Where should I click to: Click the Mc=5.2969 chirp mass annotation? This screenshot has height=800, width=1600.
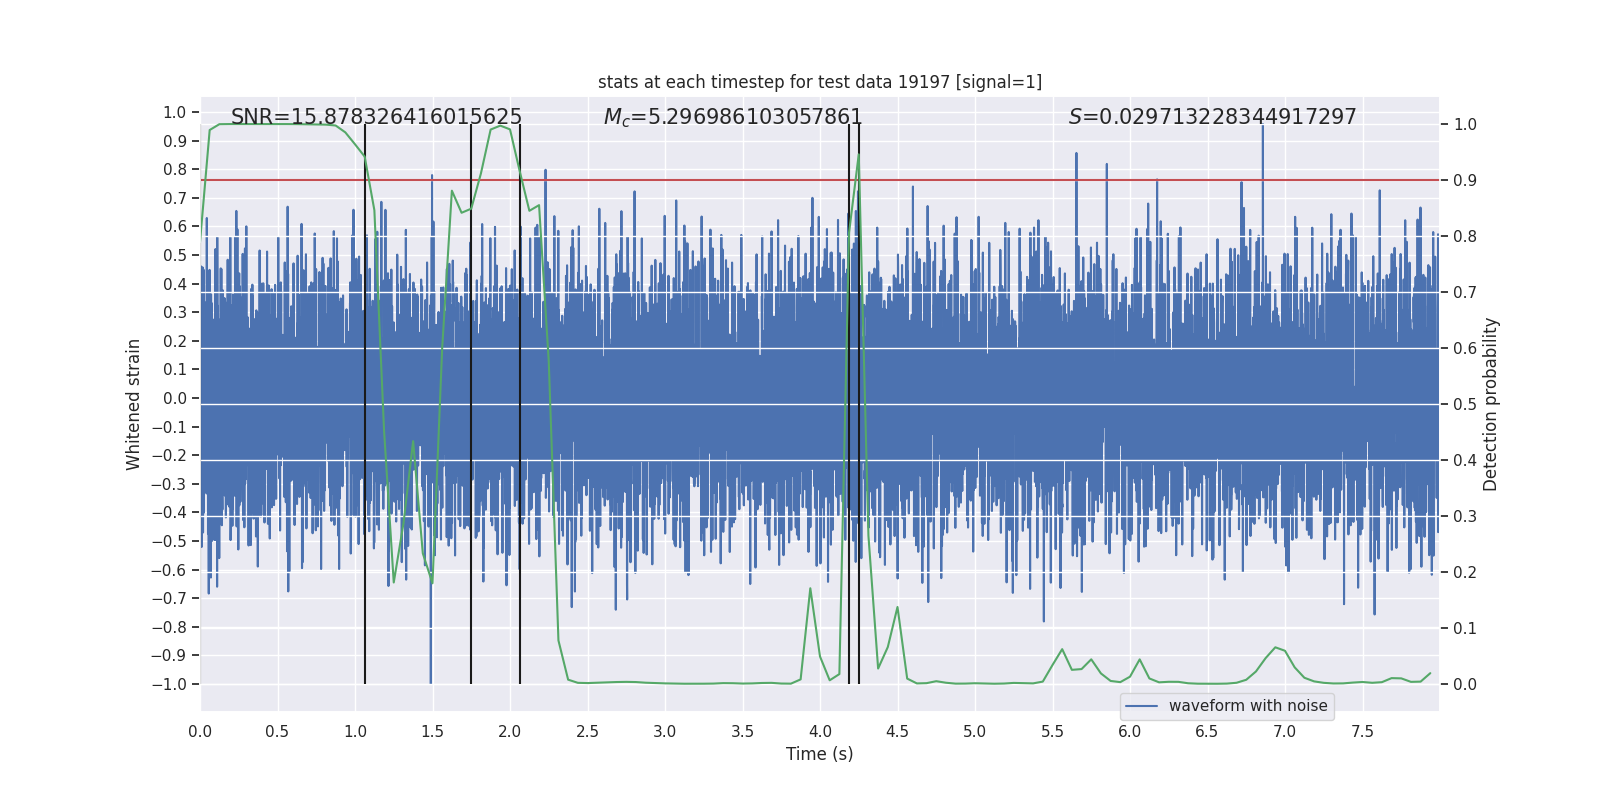(733, 117)
